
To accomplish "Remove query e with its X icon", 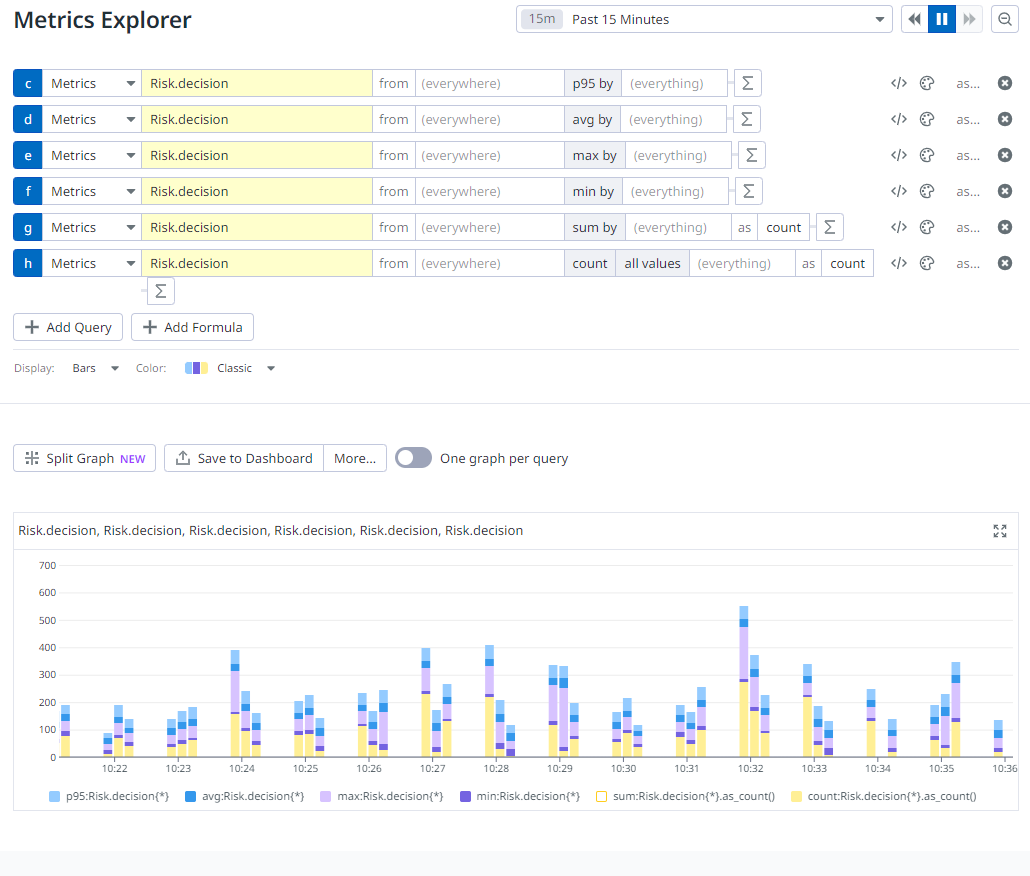I will [x=1005, y=156].
